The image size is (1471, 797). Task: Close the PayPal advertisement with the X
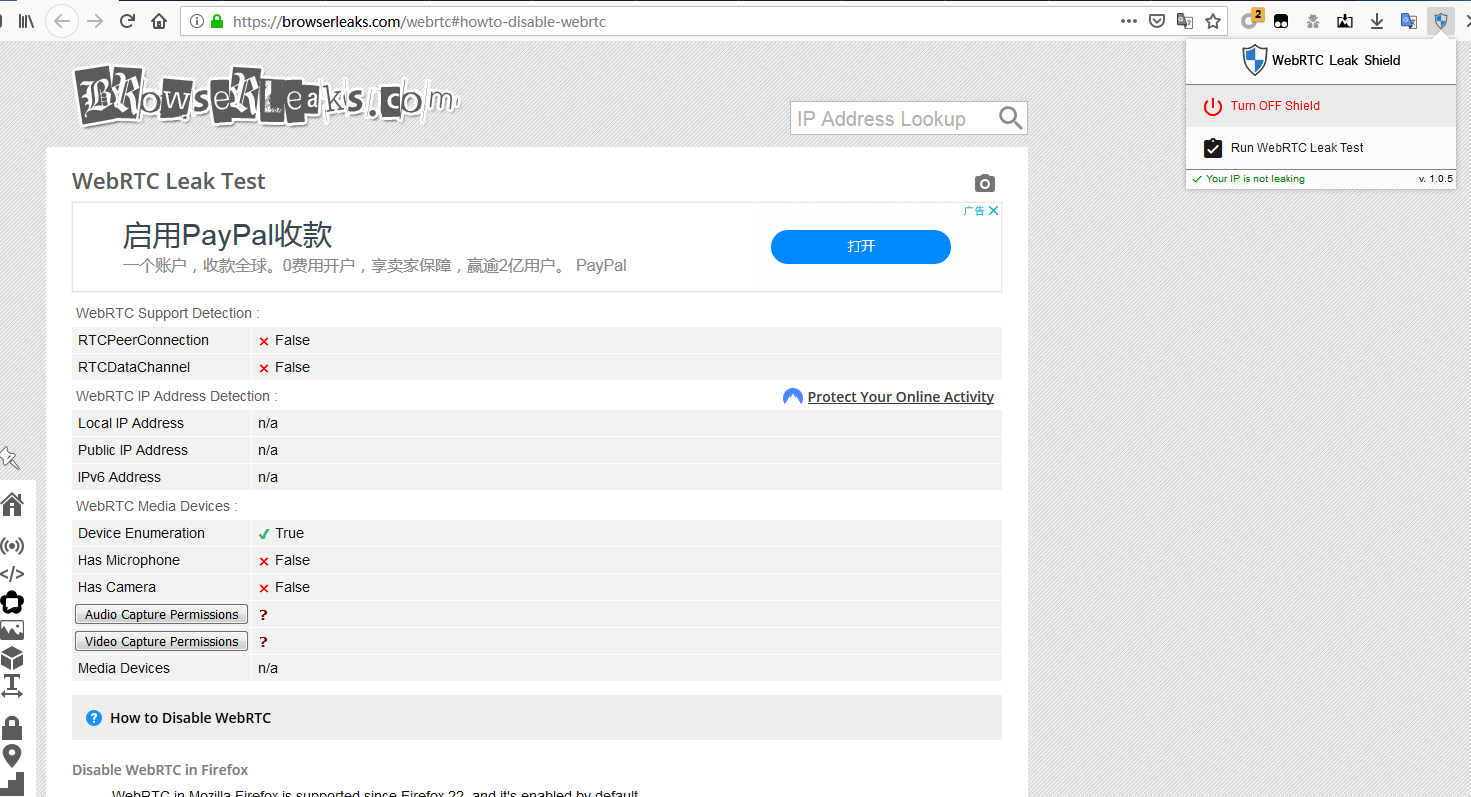pos(993,210)
